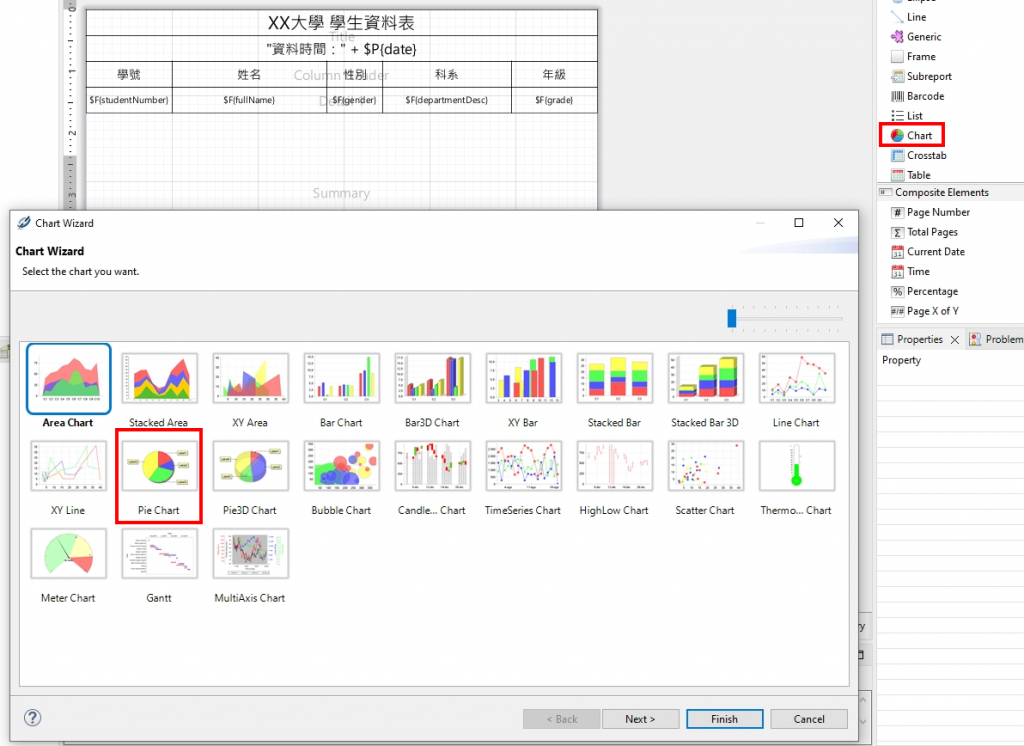The width and height of the screenshot is (1024, 746).
Task: Pick the Time composite element
Action: (910, 271)
